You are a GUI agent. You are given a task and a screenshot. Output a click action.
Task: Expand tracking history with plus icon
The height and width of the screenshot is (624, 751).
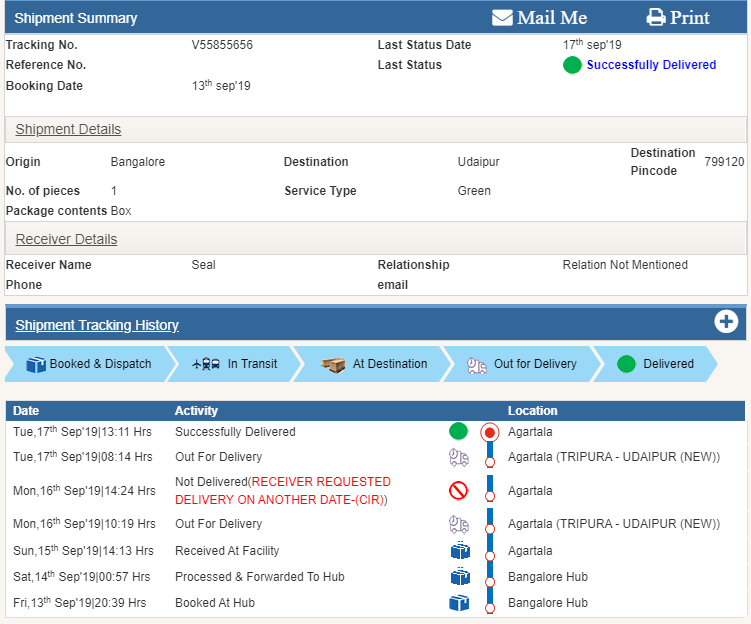(x=726, y=322)
